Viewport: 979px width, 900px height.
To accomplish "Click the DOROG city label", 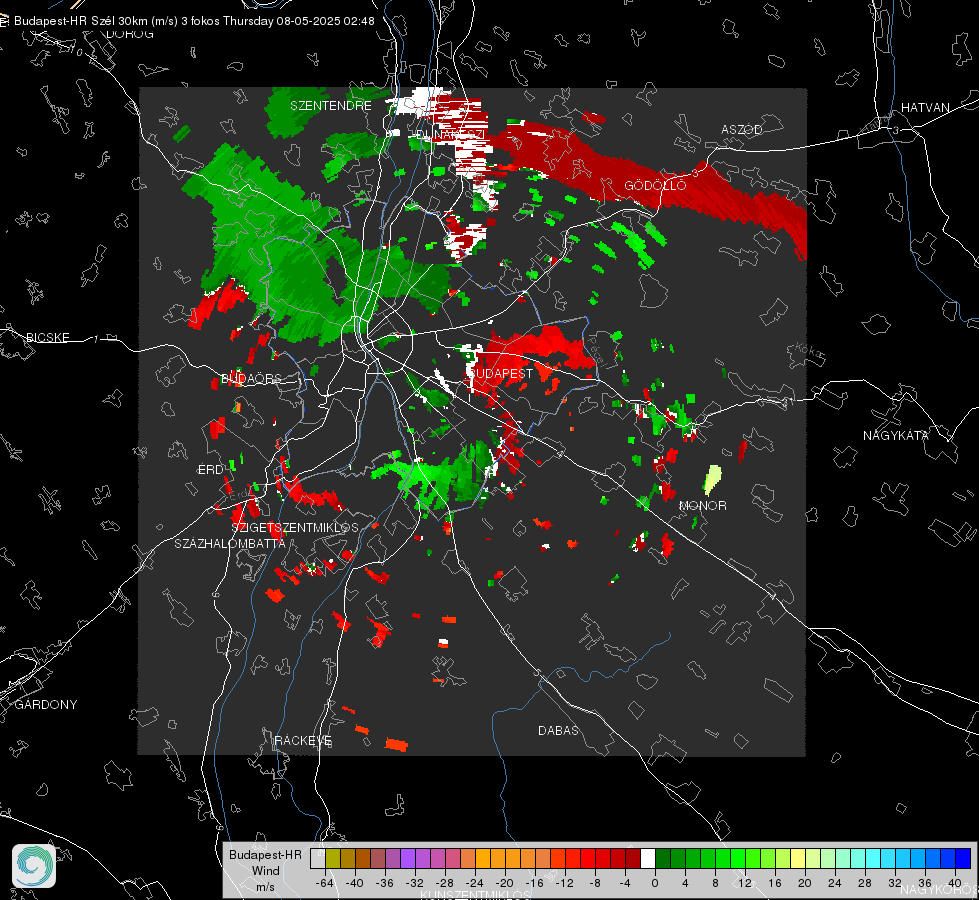I will [x=130, y=34].
